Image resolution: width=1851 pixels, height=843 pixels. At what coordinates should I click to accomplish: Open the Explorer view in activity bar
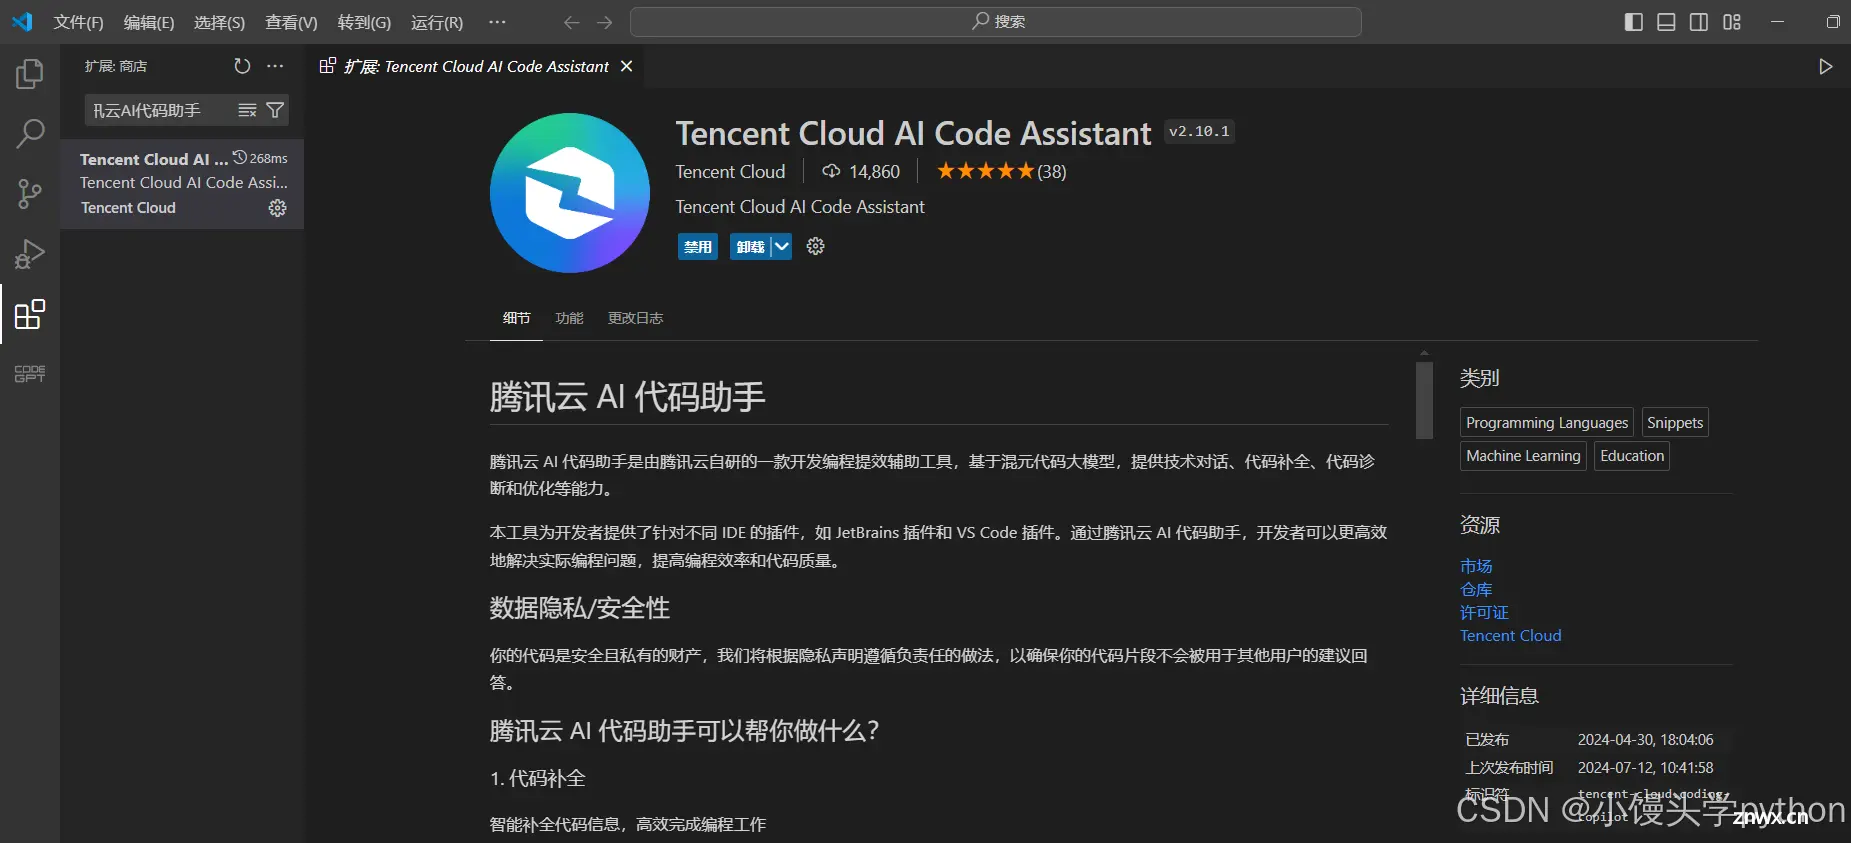point(30,74)
